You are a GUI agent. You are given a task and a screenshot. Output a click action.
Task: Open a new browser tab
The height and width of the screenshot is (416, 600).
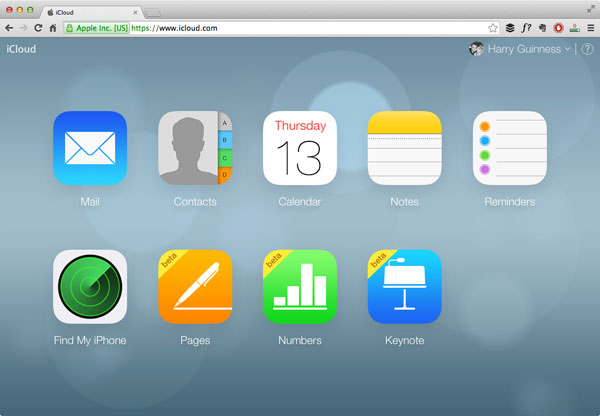pyautogui.click(x=153, y=13)
